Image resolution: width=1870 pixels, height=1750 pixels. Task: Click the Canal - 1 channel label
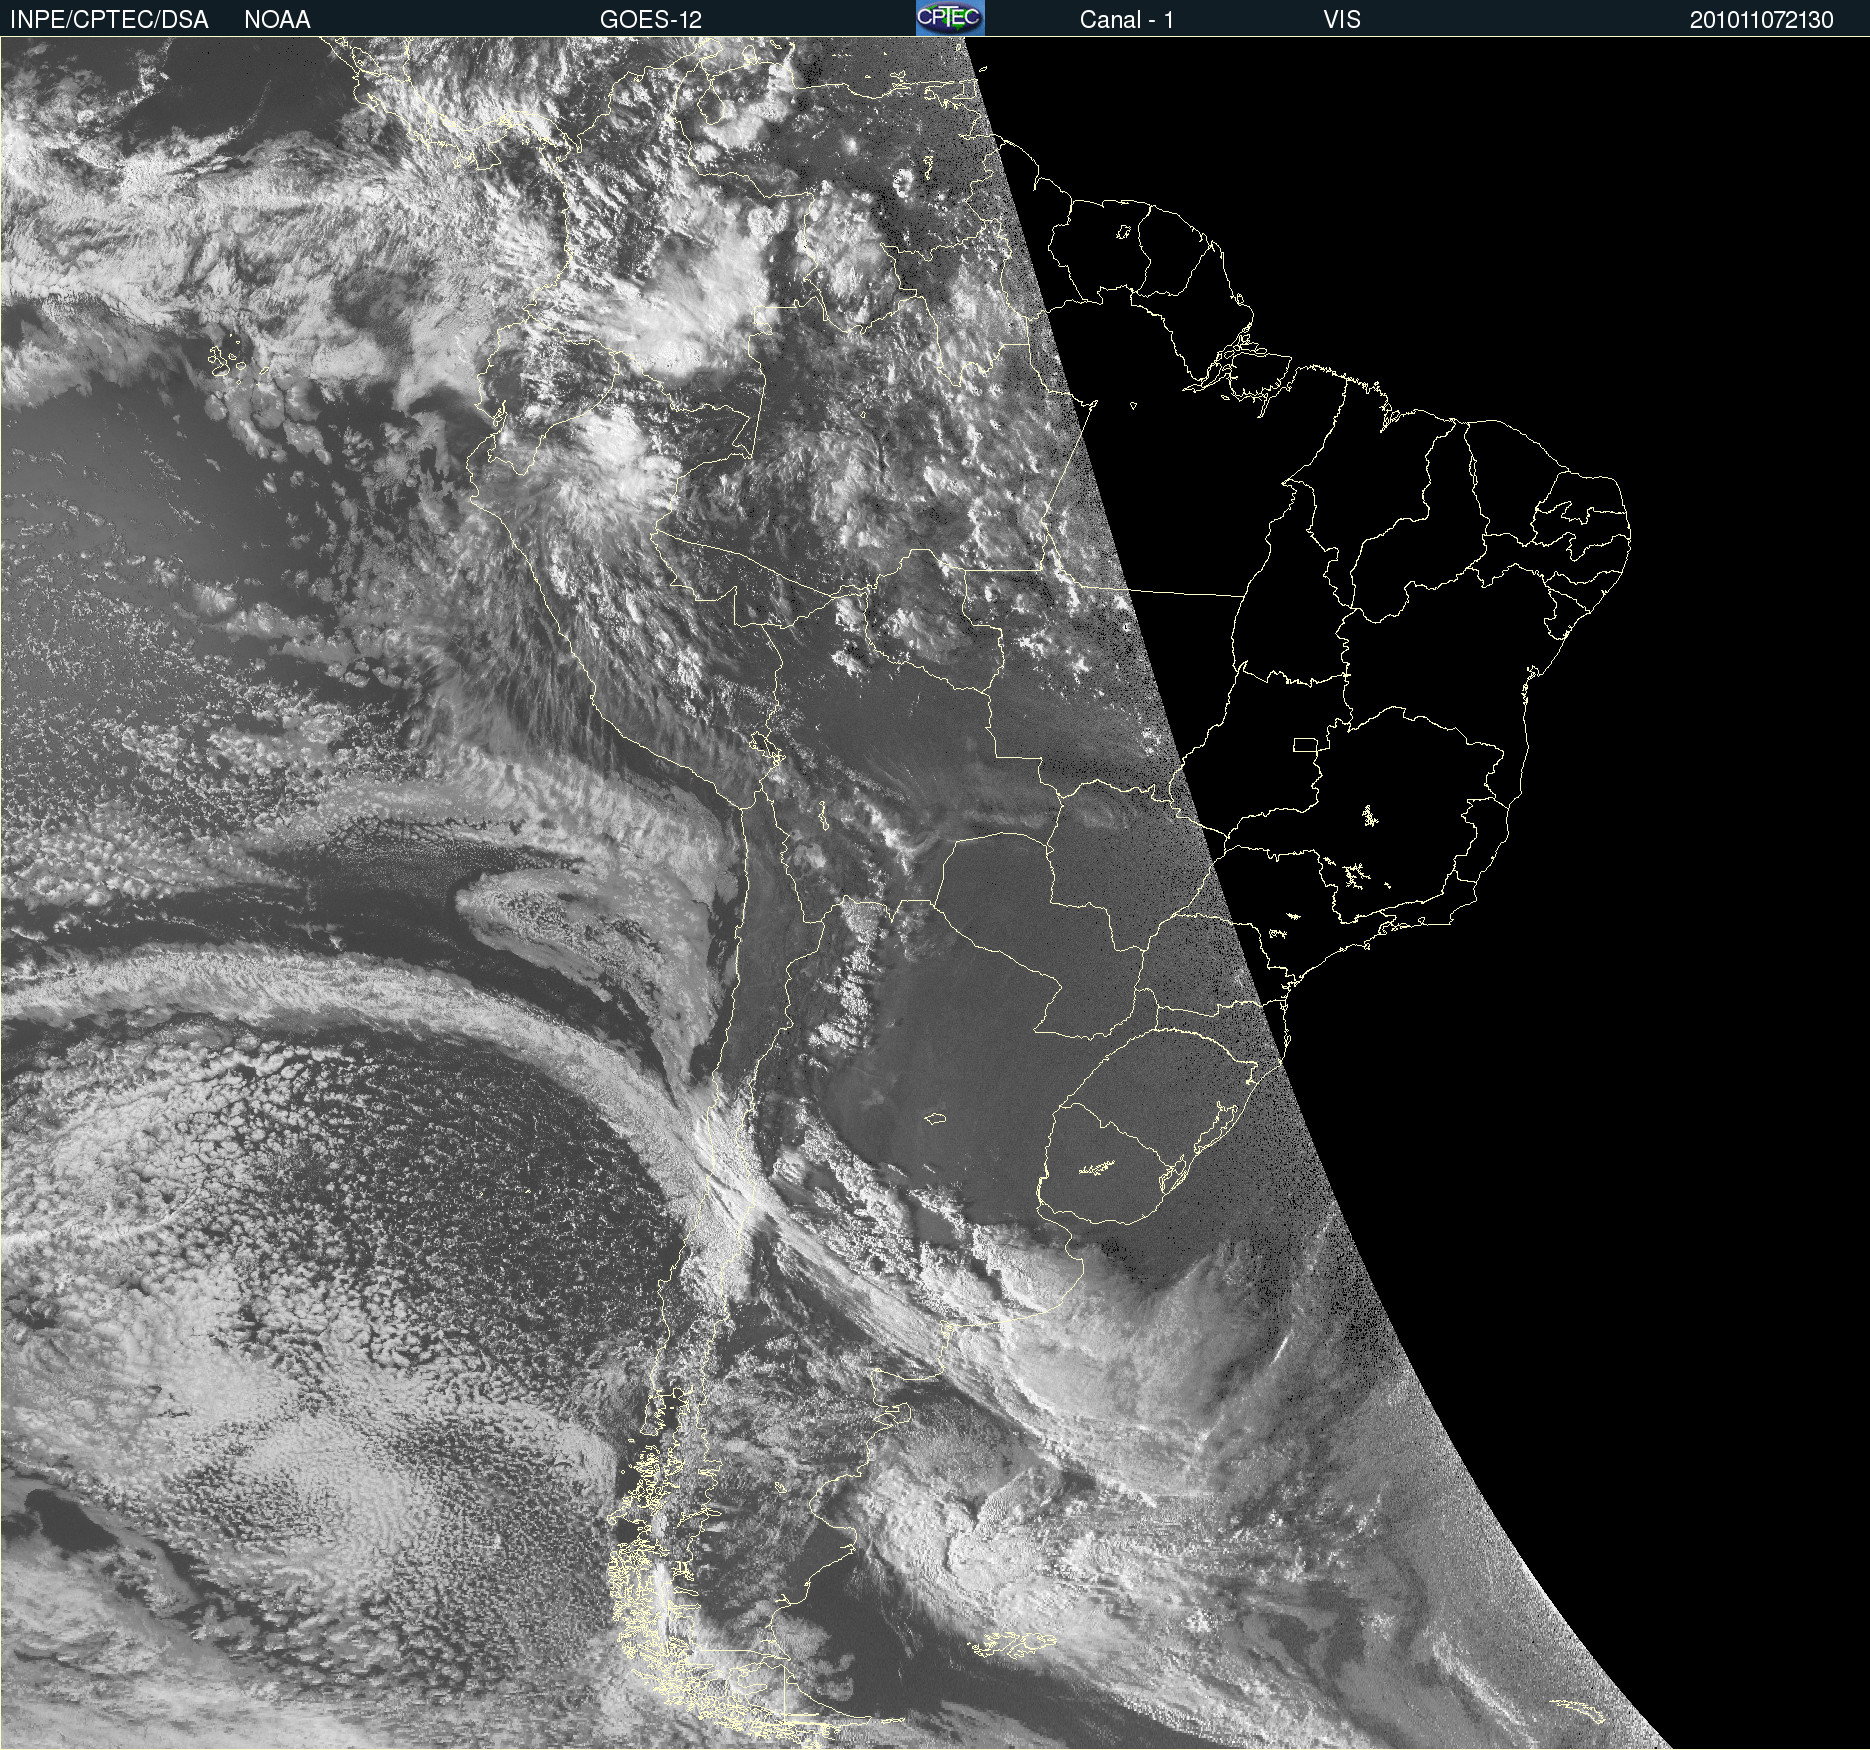(x=1126, y=20)
